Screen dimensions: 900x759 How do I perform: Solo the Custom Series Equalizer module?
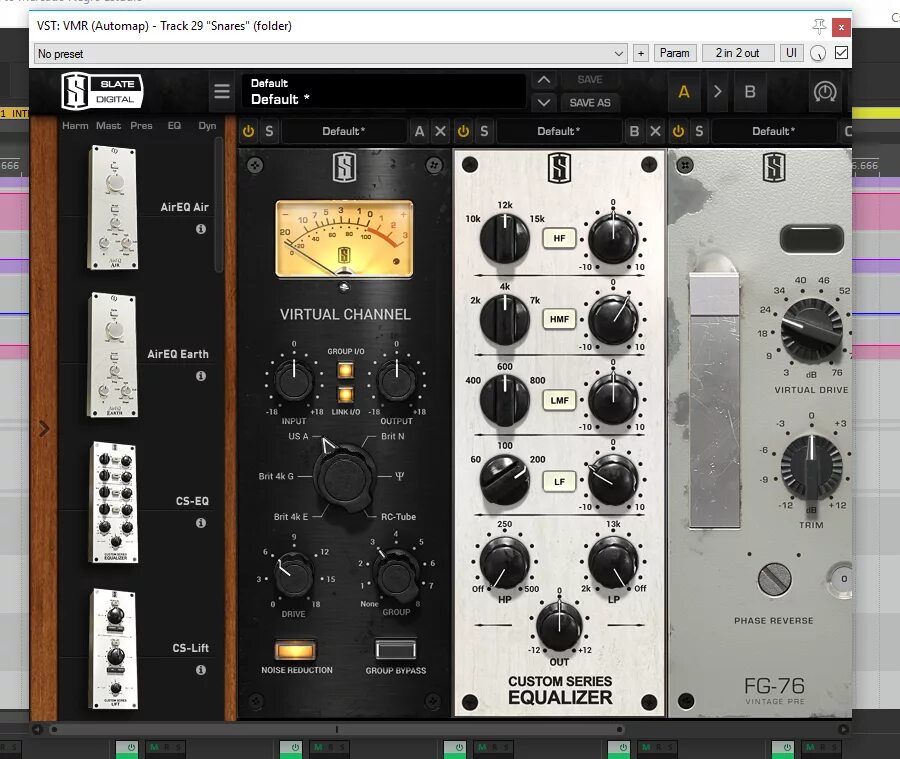[484, 131]
